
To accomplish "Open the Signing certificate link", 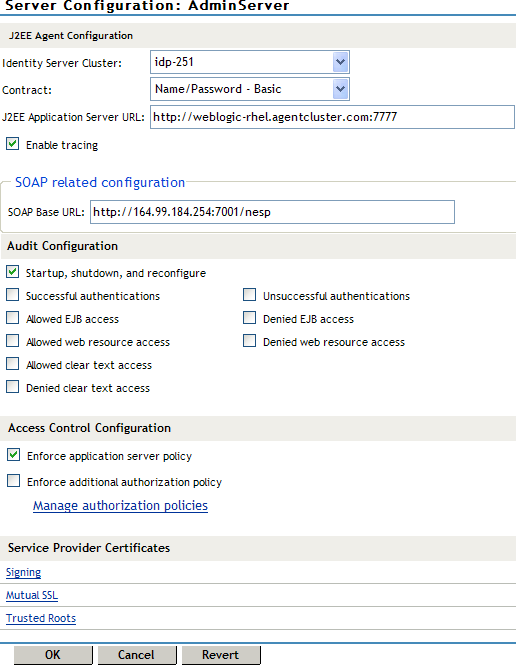I will (x=23, y=573).
